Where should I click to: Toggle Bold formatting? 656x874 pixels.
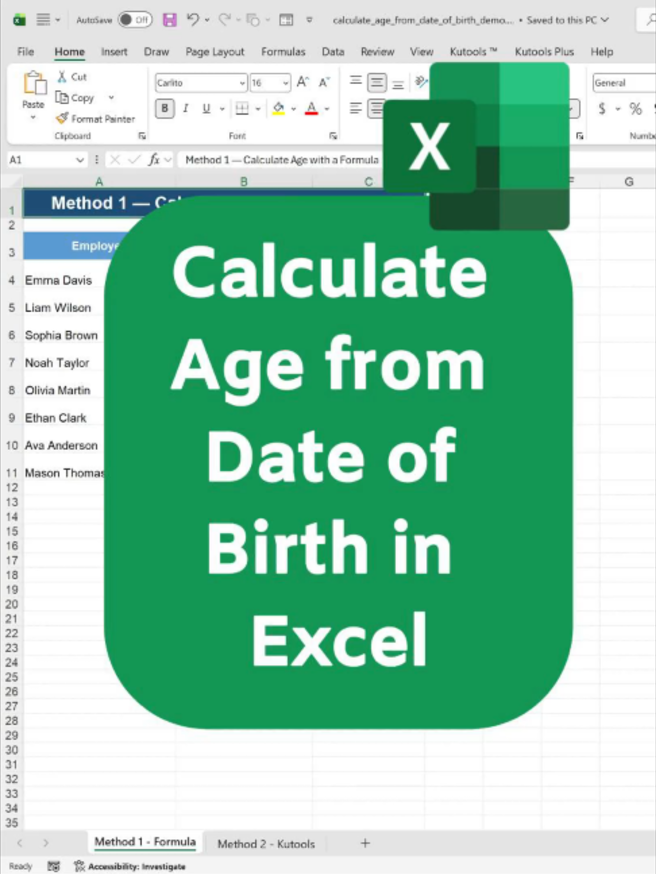[x=164, y=108]
